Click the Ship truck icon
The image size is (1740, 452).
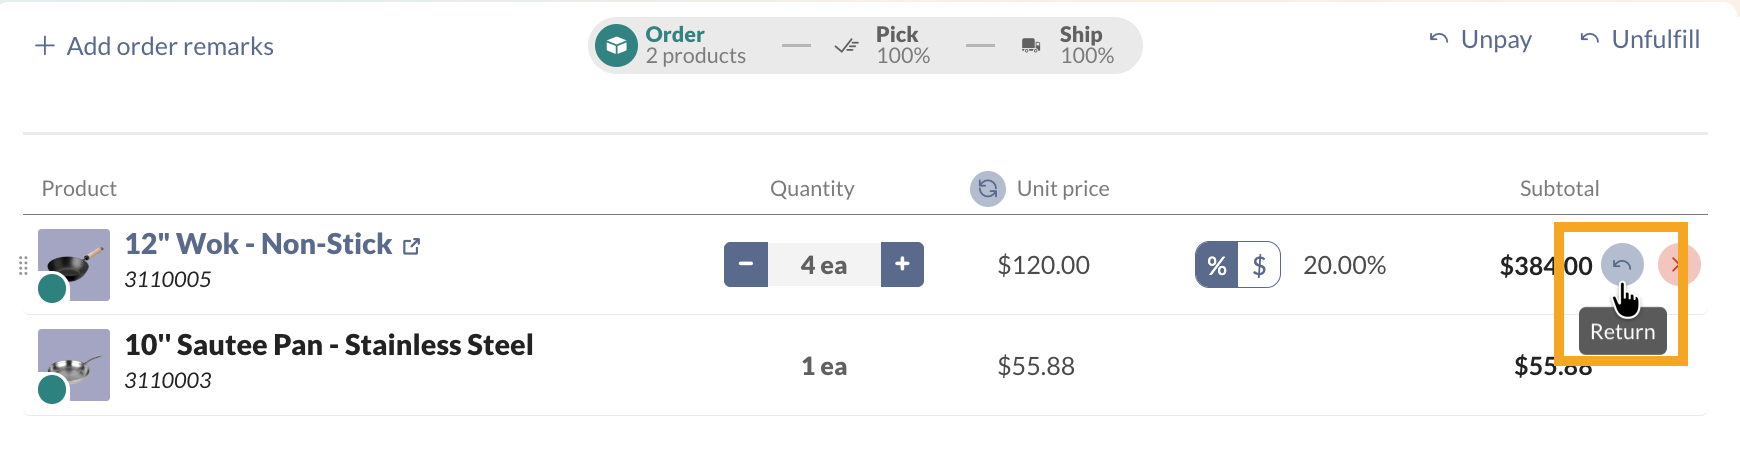[1030, 46]
